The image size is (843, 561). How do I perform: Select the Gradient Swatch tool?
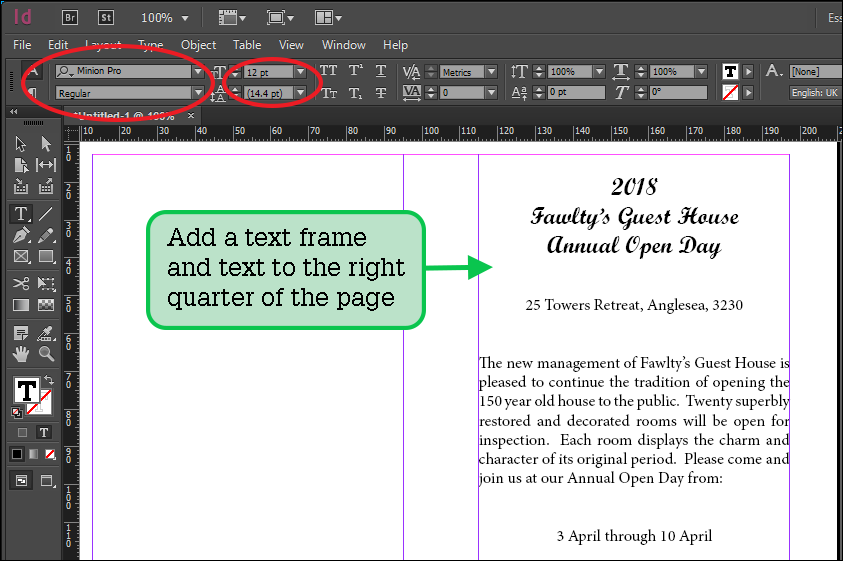(x=20, y=305)
